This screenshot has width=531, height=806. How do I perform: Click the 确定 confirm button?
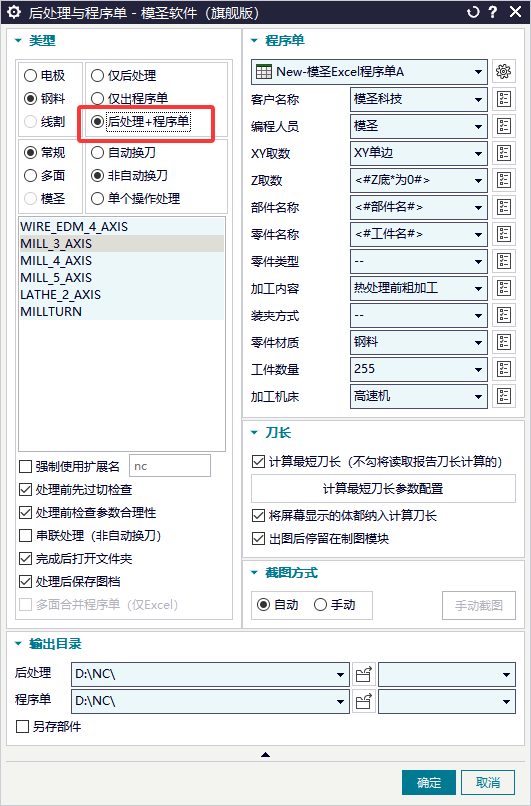tap(429, 783)
